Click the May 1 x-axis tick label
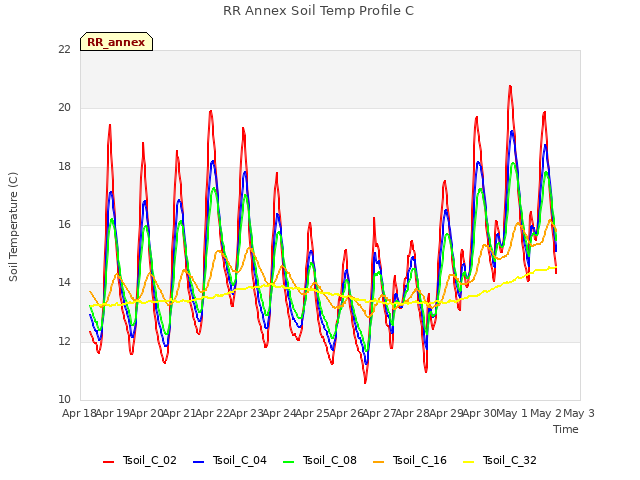The height and width of the screenshot is (480, 640). [511, 413]
